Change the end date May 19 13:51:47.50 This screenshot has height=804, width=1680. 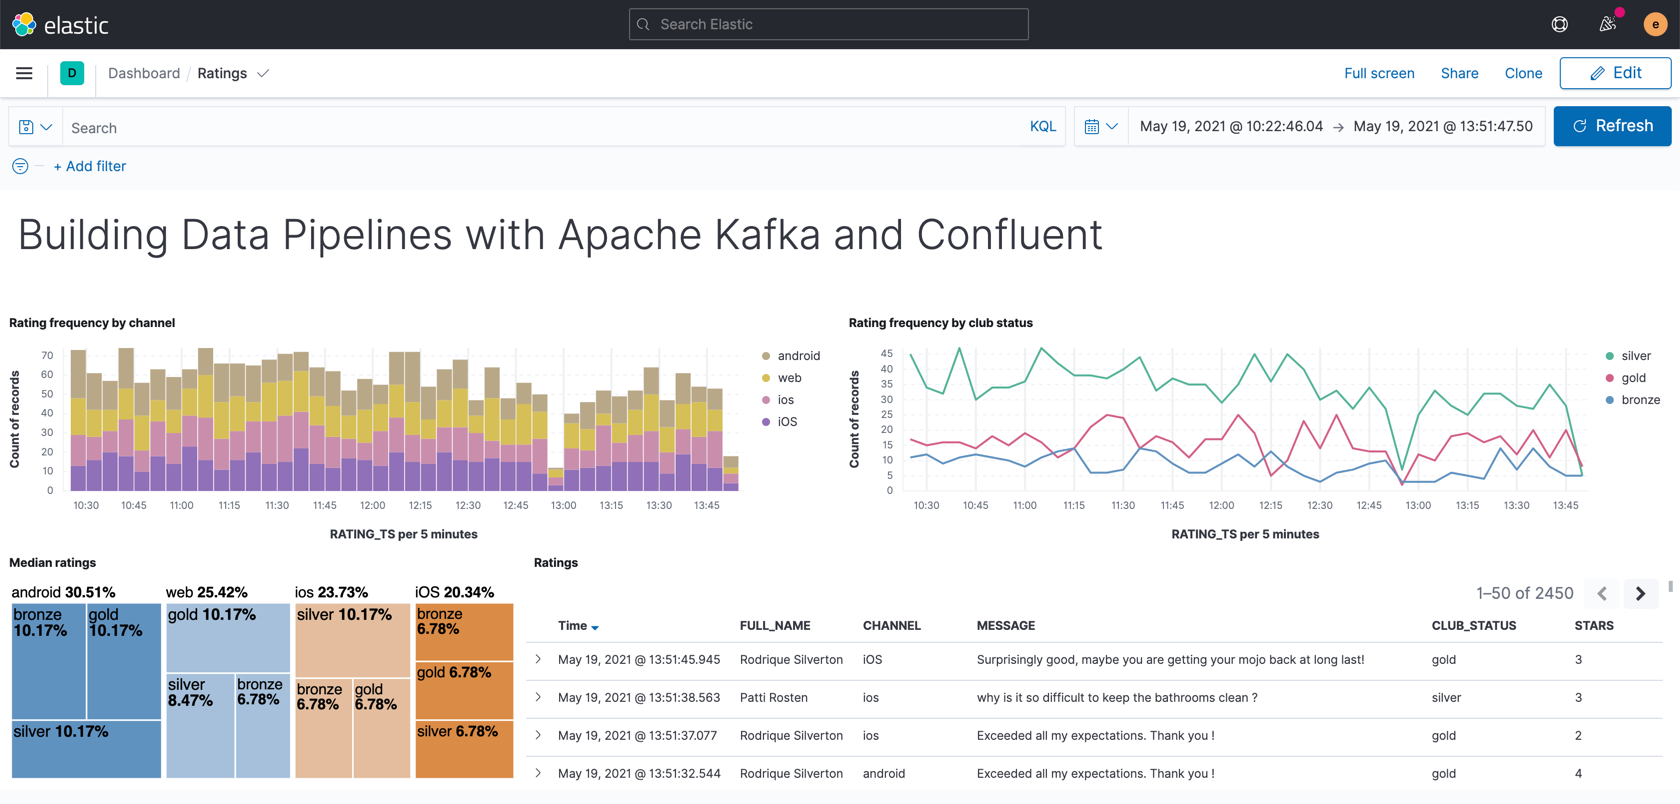[1443, 126]
